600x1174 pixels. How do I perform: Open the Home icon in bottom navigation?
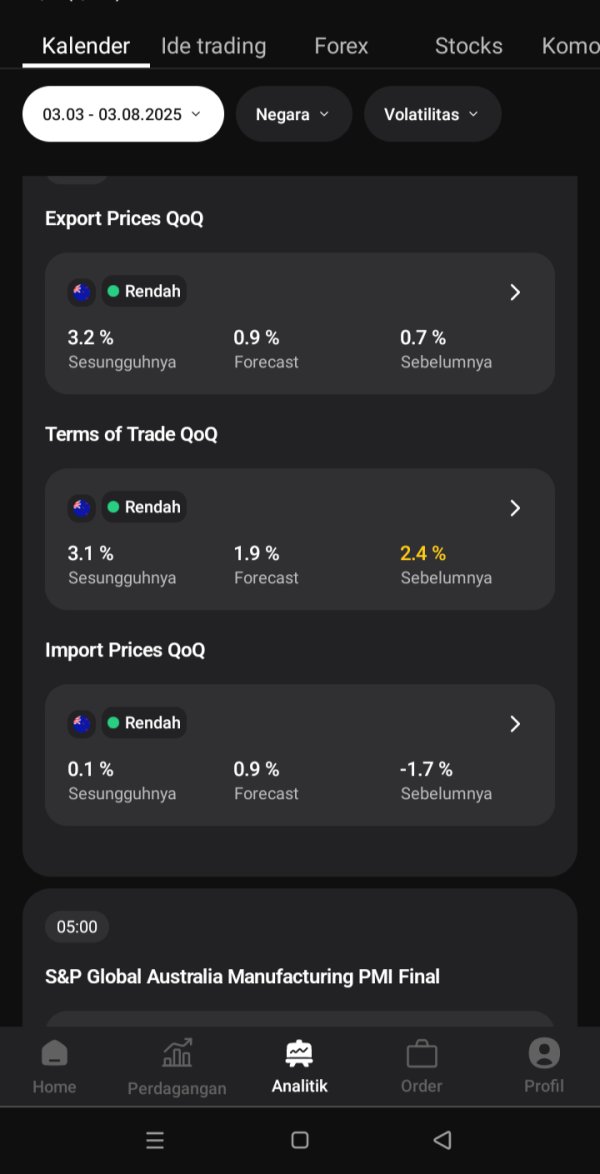54,1054
